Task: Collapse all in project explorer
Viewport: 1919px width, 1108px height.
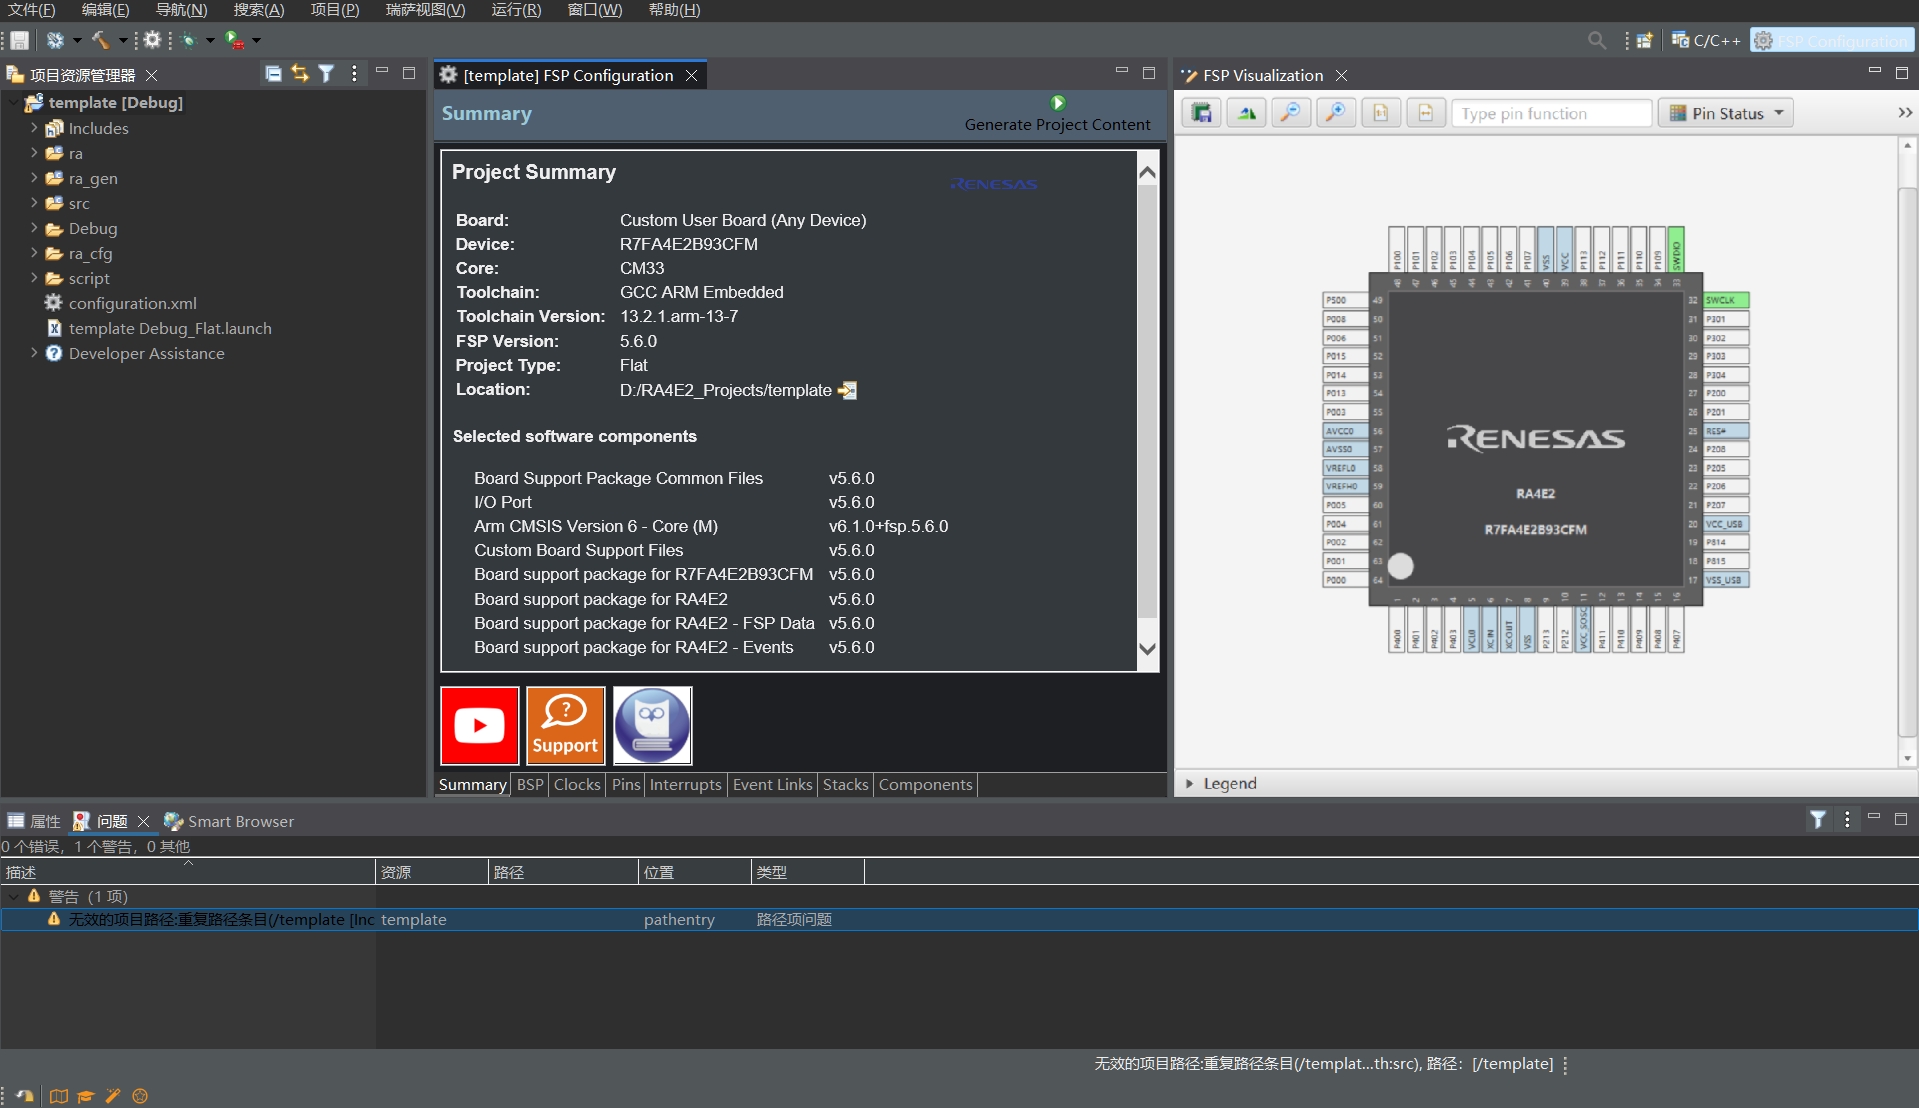Action: click(x=273, y=74)
